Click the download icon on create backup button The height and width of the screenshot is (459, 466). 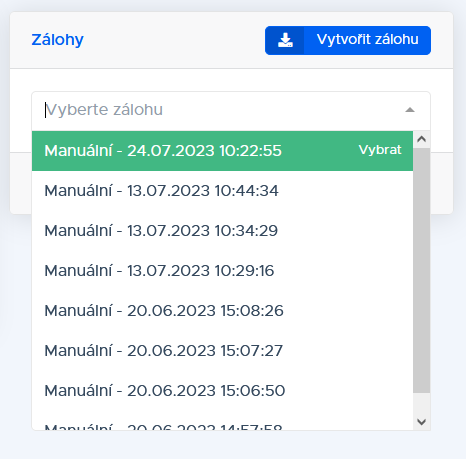[285, 40]
